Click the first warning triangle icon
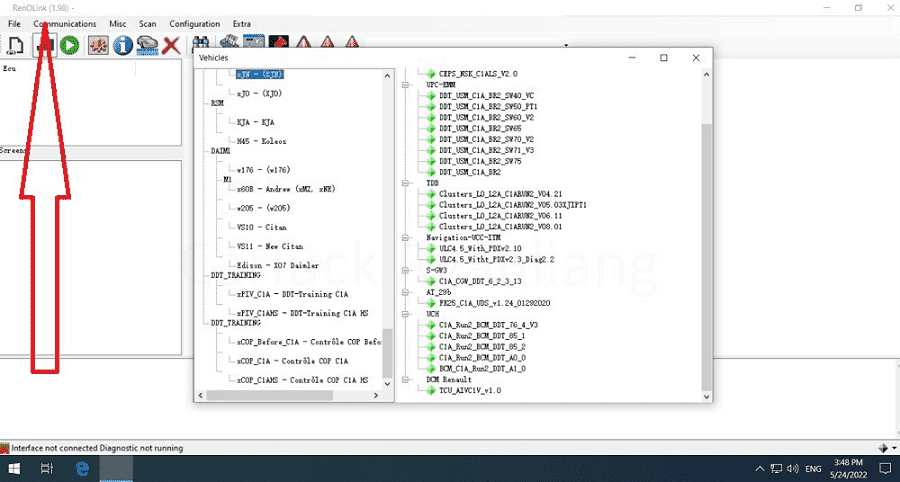Image resolution: width=900 pixels, height=482 pixels. point(304,42)
